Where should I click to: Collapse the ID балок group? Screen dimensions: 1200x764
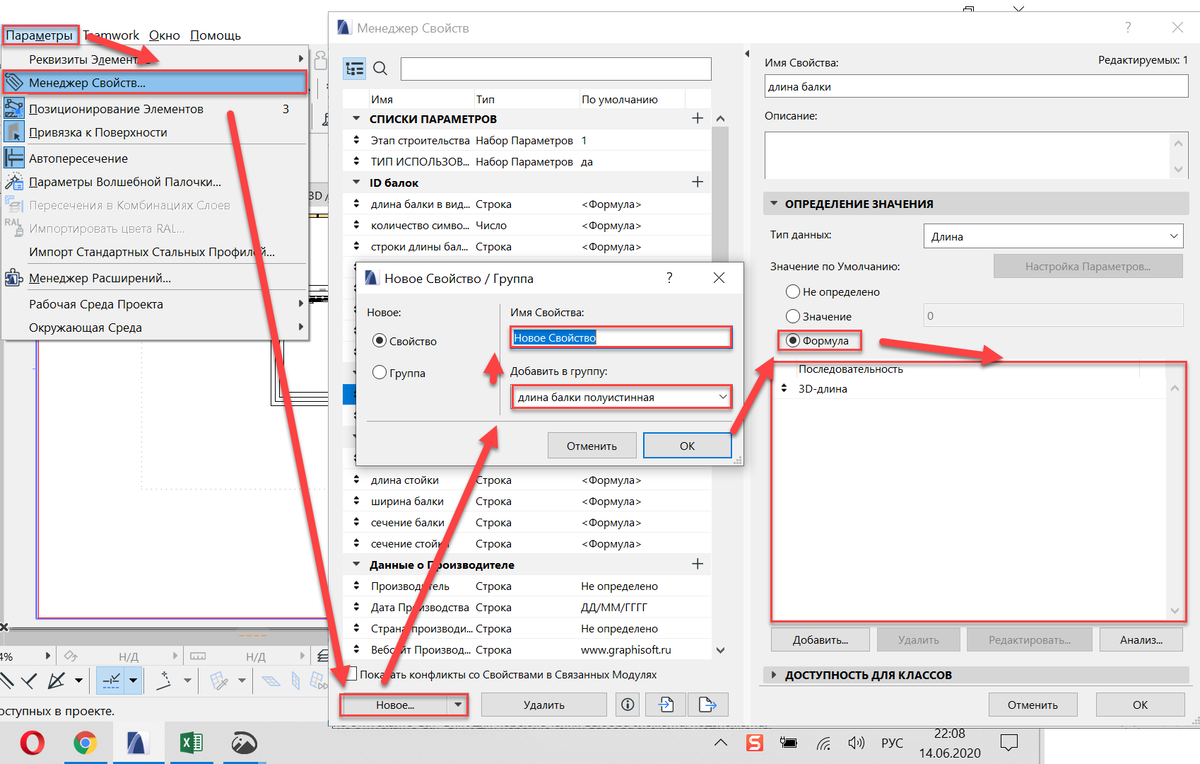[x=356, y=182]
